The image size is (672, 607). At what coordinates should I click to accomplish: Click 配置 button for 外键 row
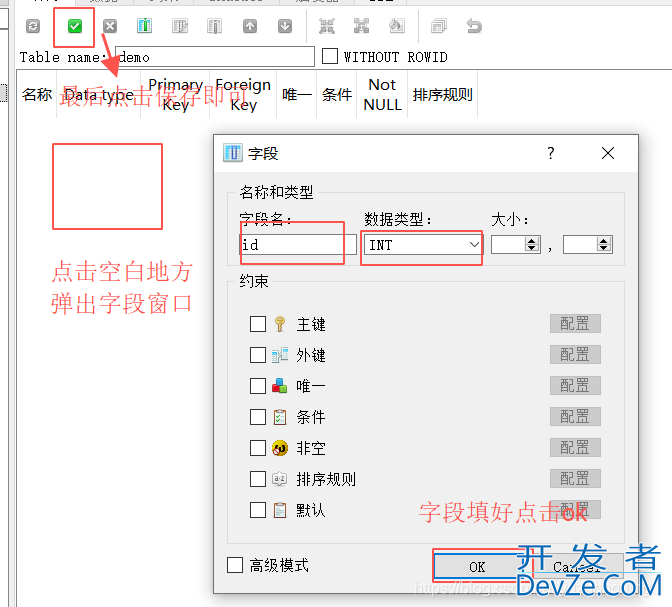tap(575, 355)
